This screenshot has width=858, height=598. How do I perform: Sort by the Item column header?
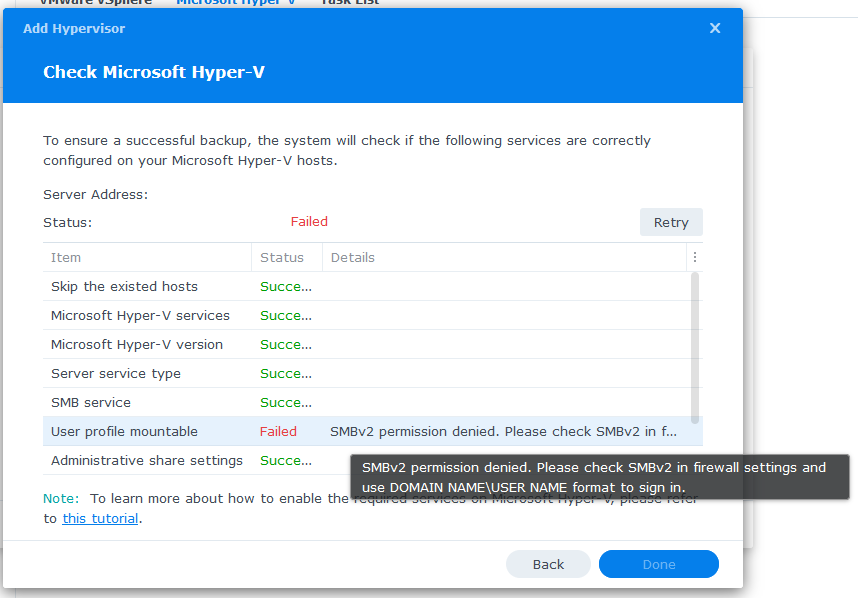pyautogui.click(x=147, y=257)
